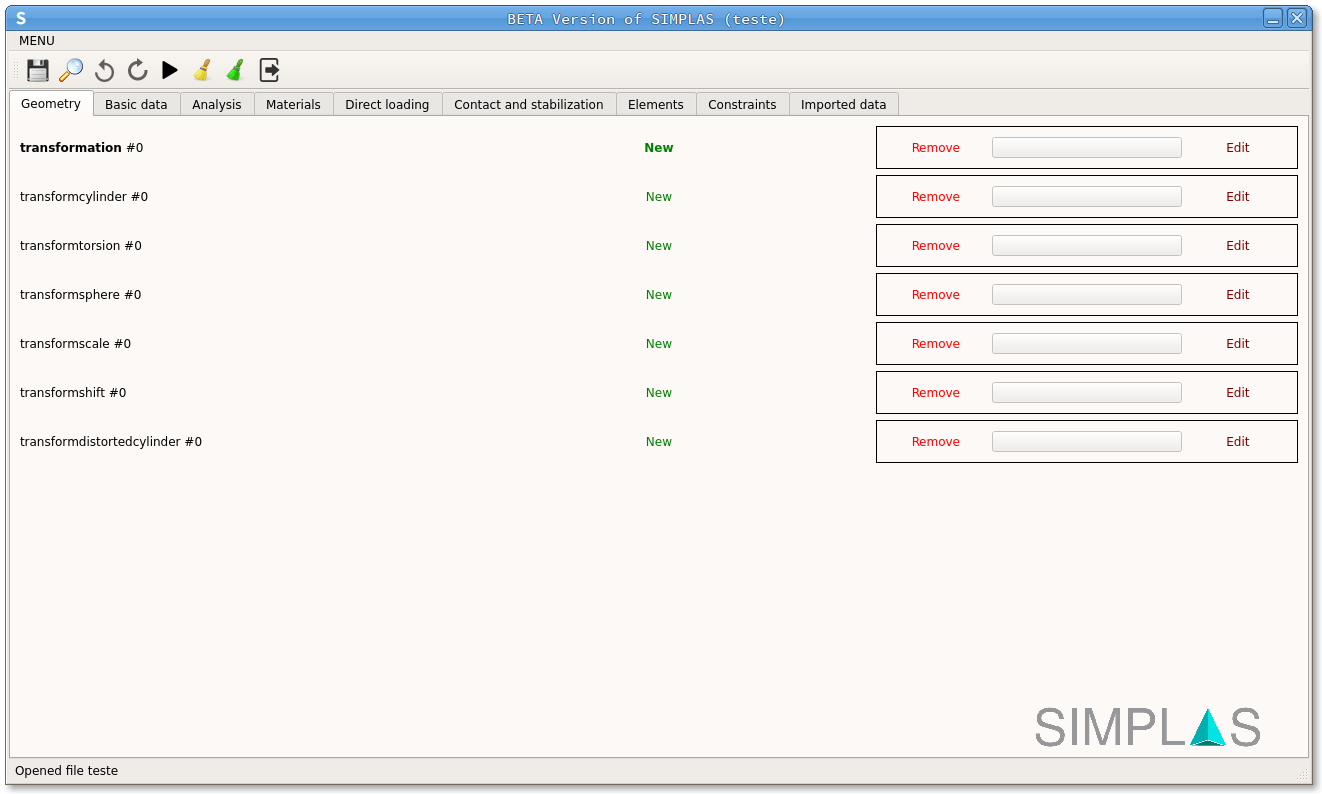Viewport: 1322px width, 794px height.
Task: Edit the transformsphere entry
Action: tap(1237, 295)
